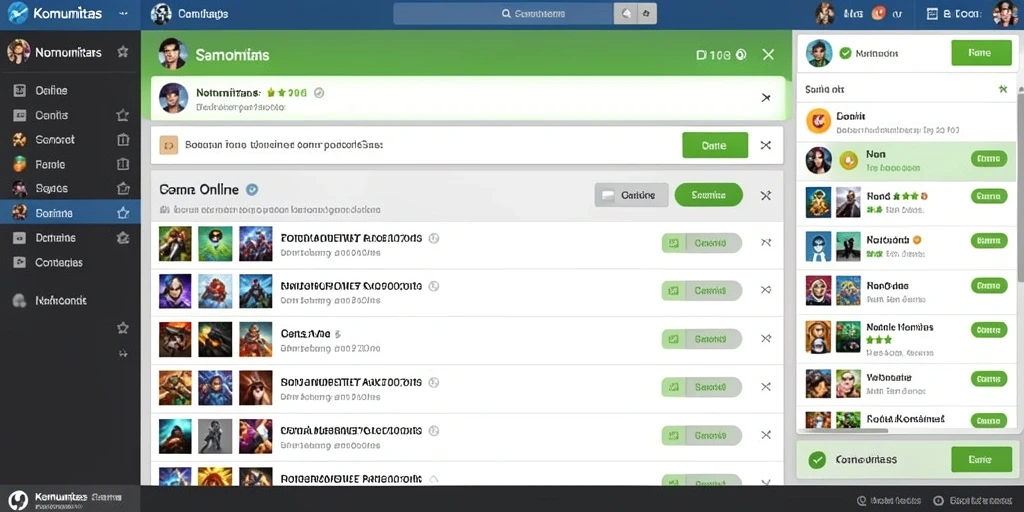Collapse the right panel section using the green star
Image resolution: width=1024 pixels, height=512 pixels.
point(1003,89)
